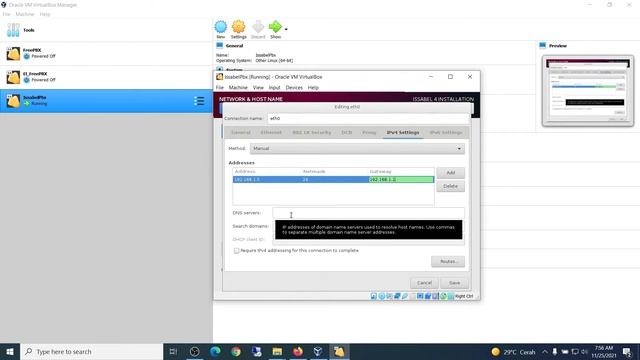Open the IssabelPbx machine list menu icon
The height and width of the screenshot is (360, 640).
199,101
